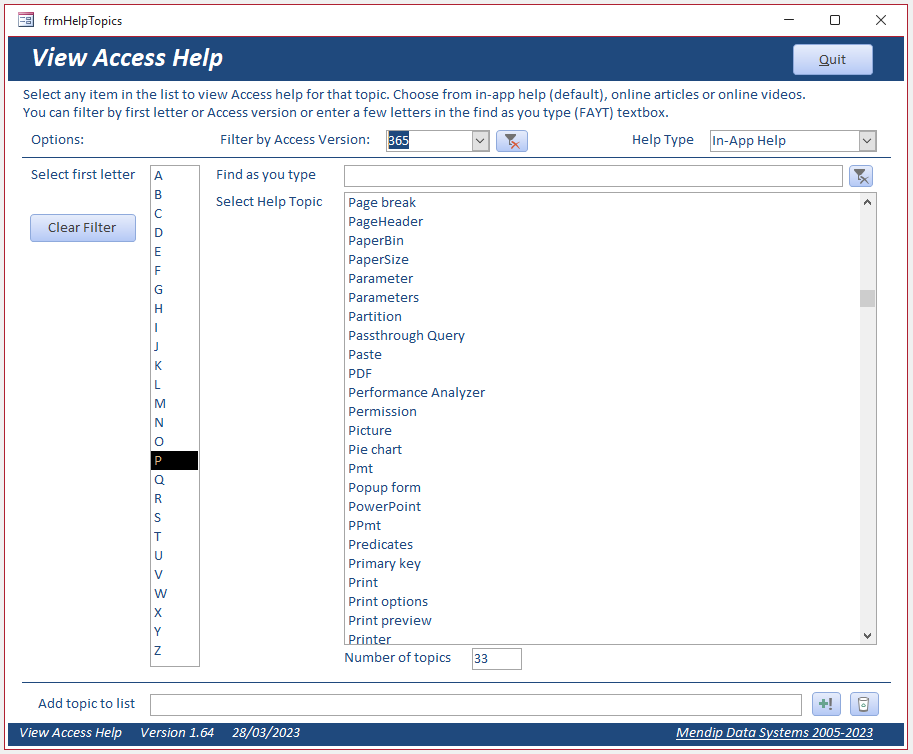913x754 pixels.
Task: Select highlighted letter P in letter list
Action: (x=174, y=461)
